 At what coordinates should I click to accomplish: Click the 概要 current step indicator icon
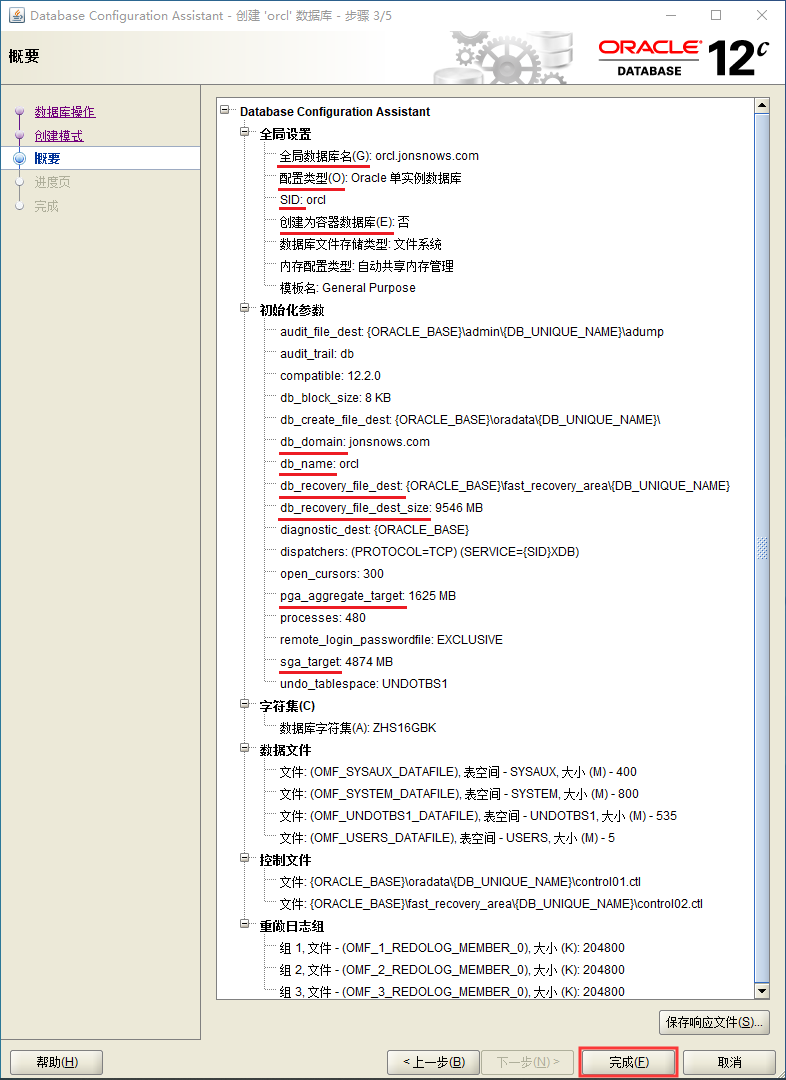(19, 159)
